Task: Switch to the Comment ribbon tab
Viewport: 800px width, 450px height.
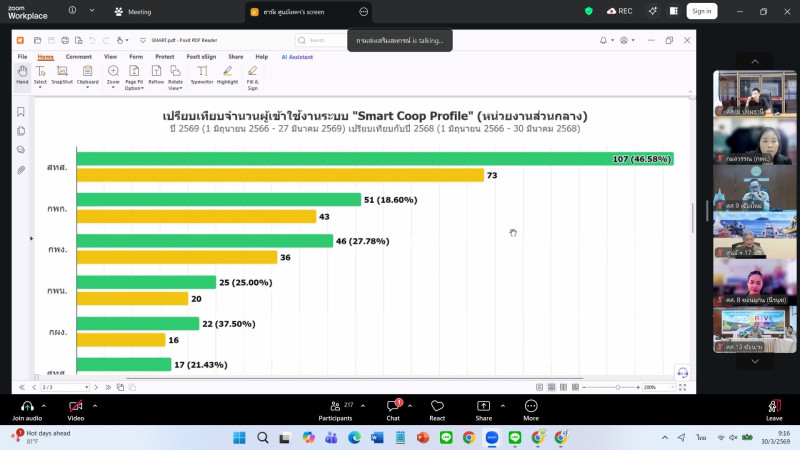Action: 79,57
